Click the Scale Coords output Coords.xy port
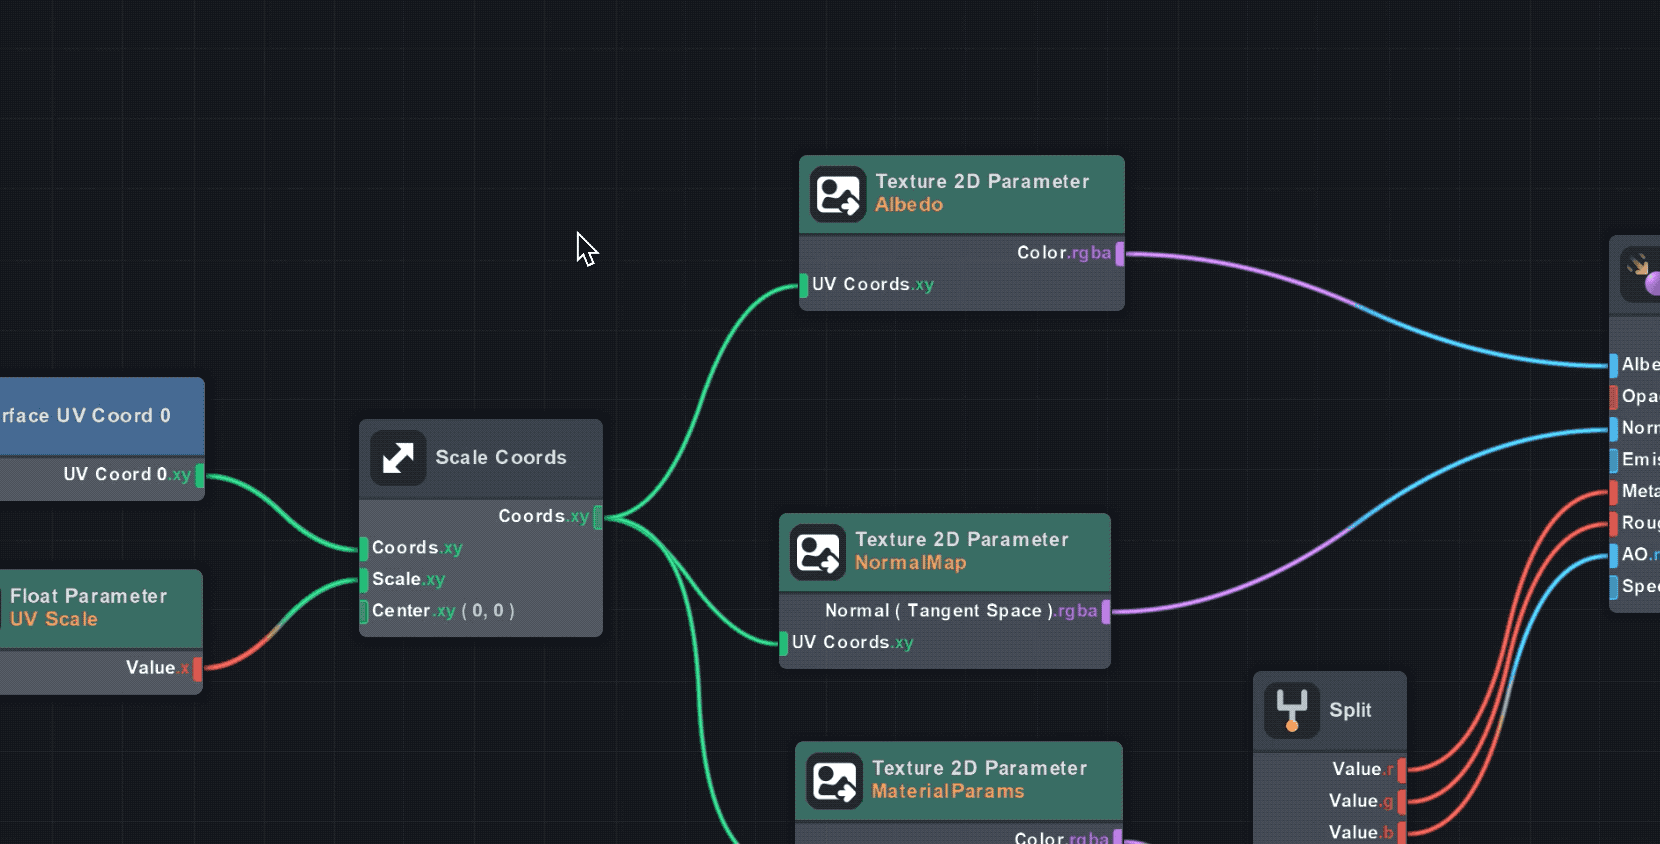Image resolution: width=1660 pixels, height=844 pixels. coord(598,517)
